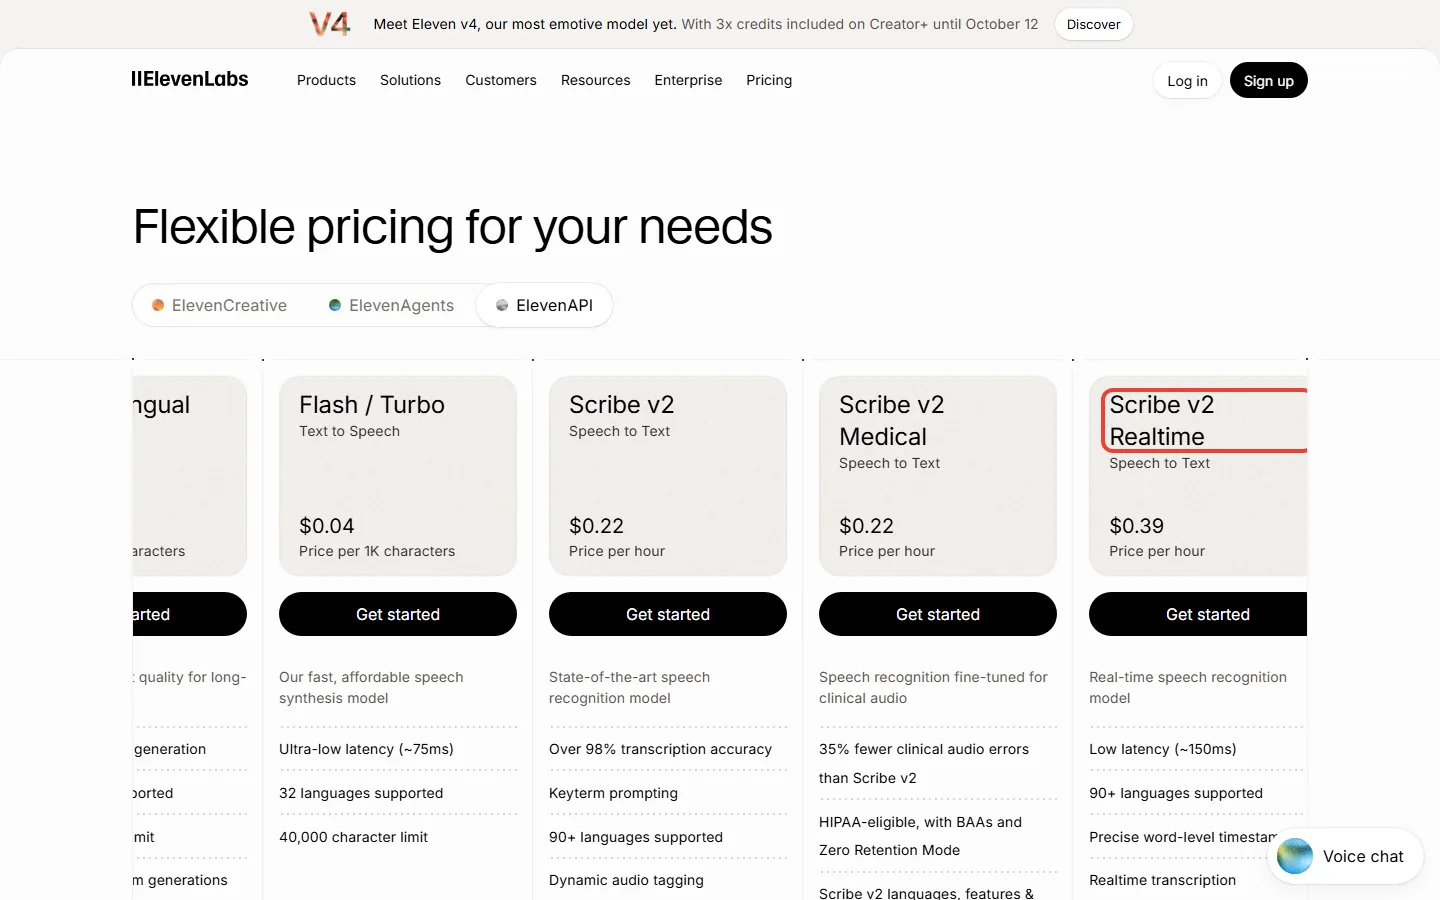Viewport: 1440px width, 900px height.
Task: Click the Discover button in the banner
Action: point(1094,24)
